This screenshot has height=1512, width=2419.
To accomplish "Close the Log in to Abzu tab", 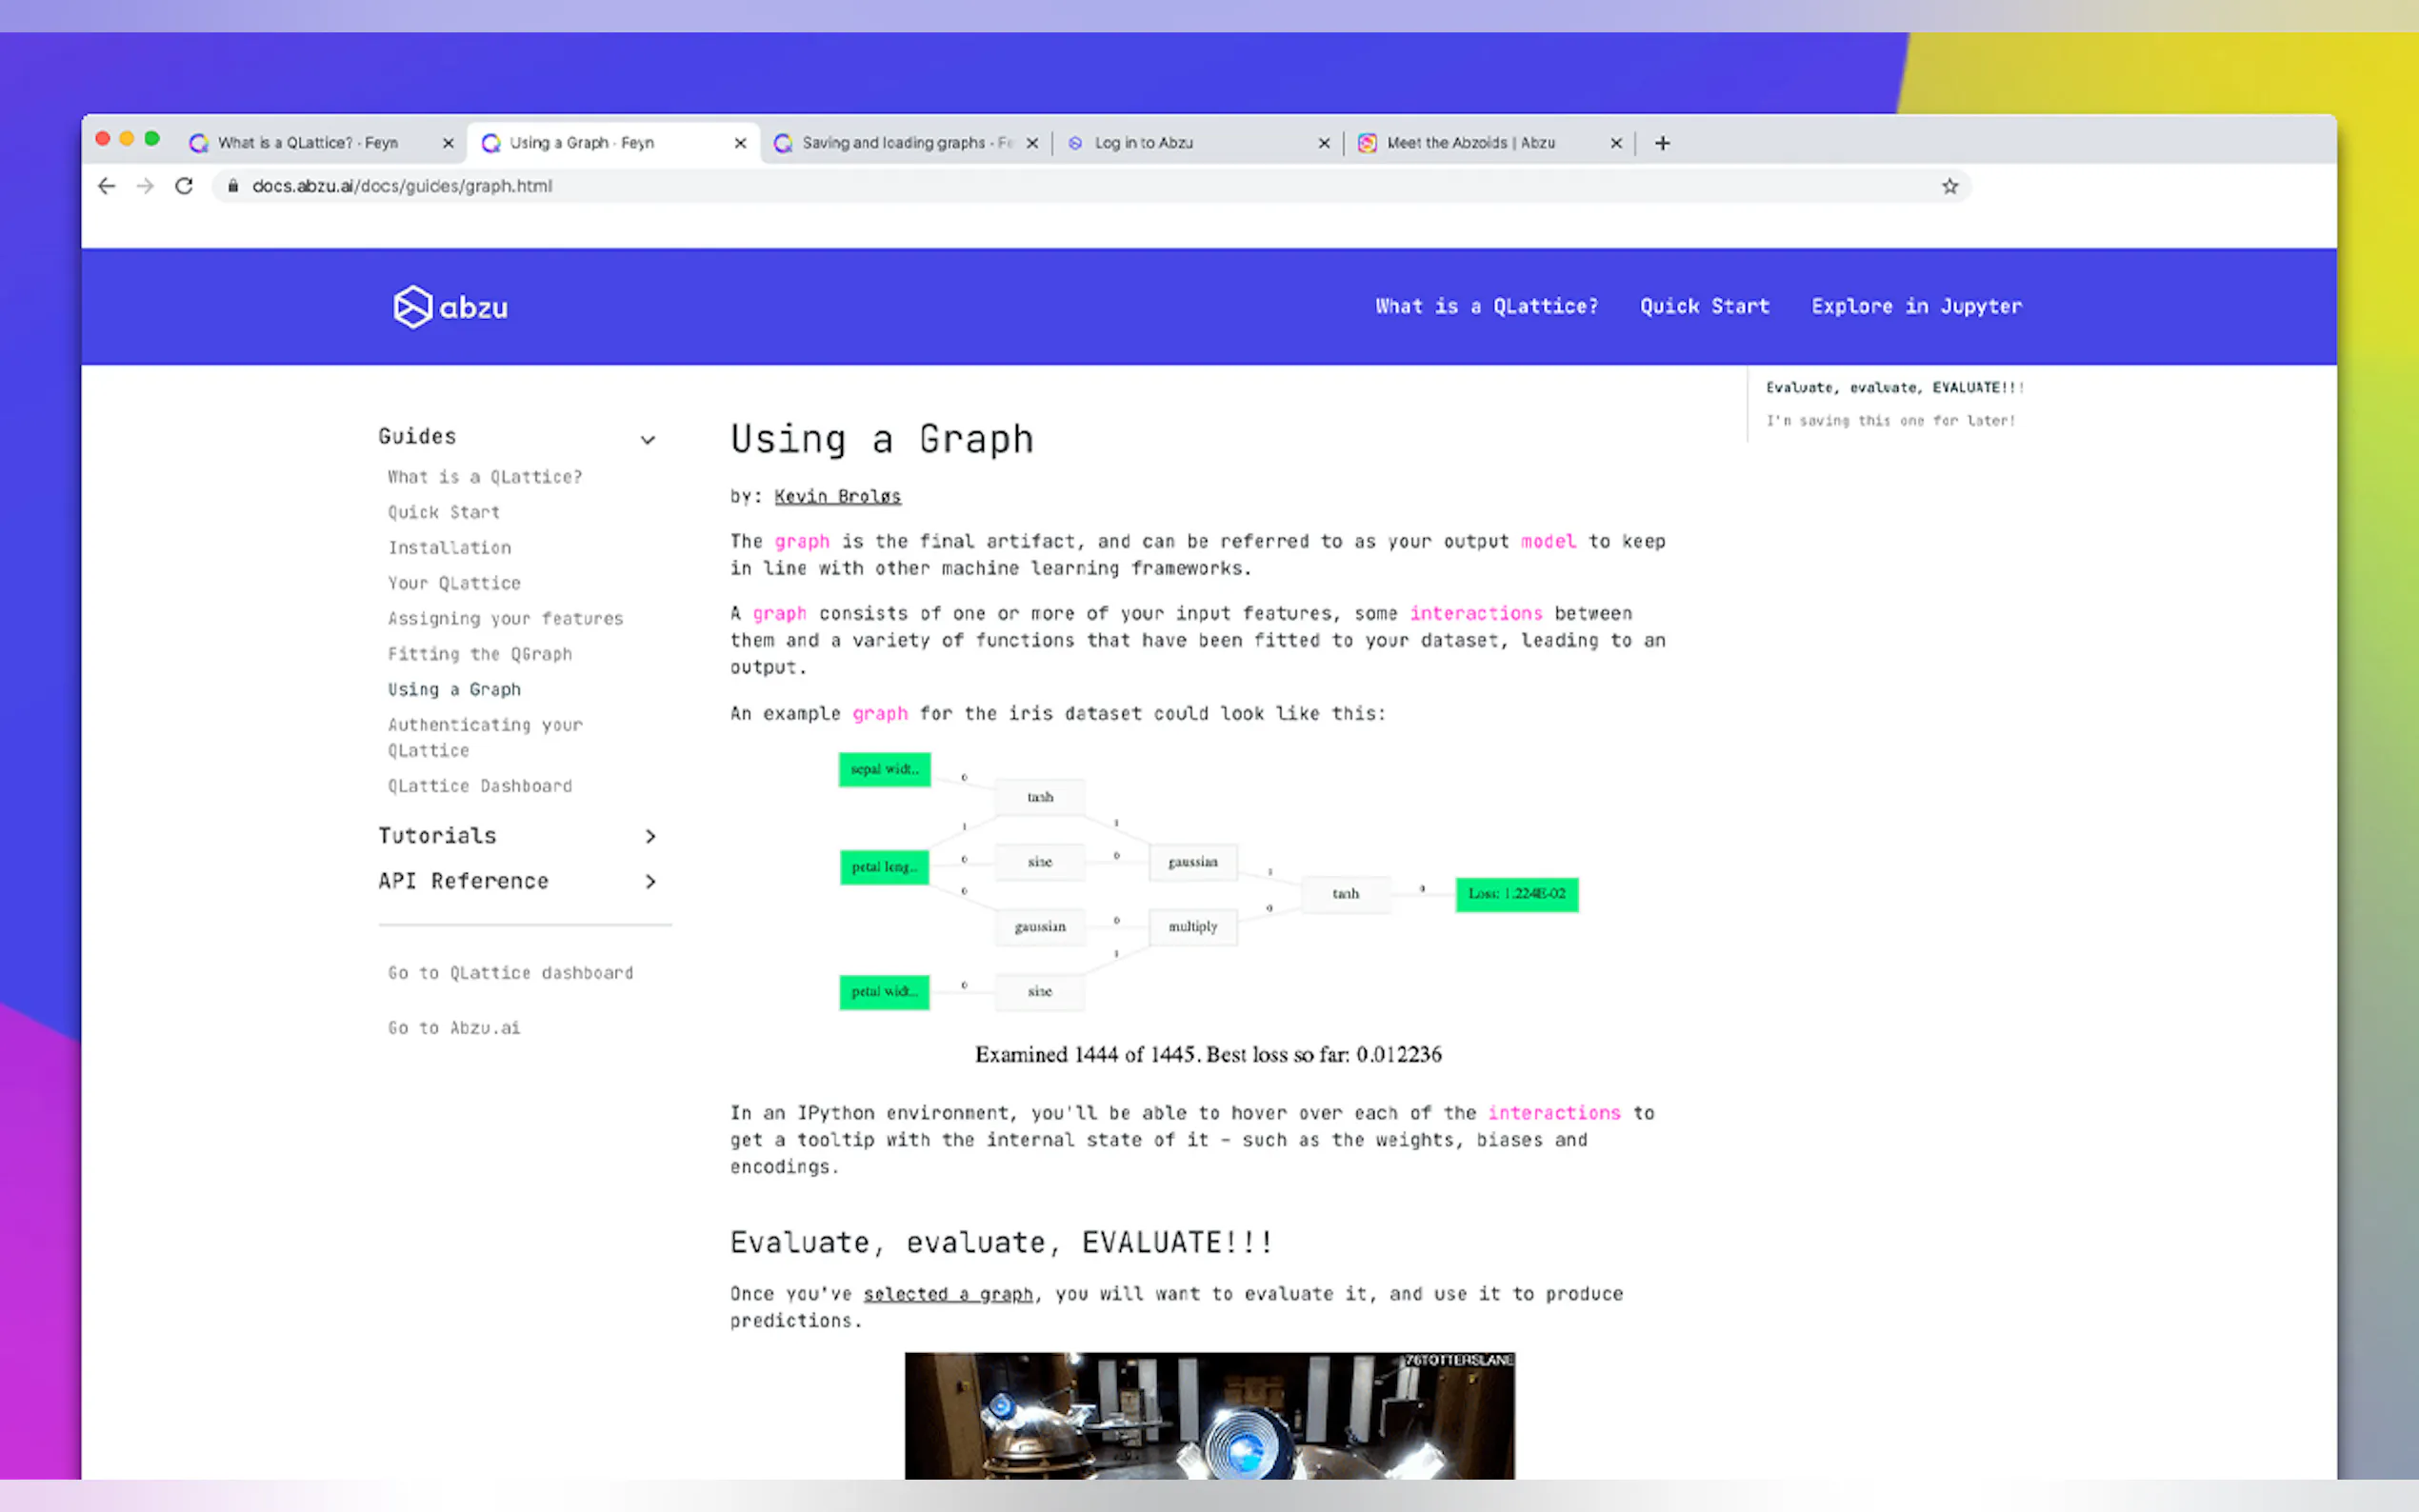I will pyautogui.click(x=1323, y=143).
